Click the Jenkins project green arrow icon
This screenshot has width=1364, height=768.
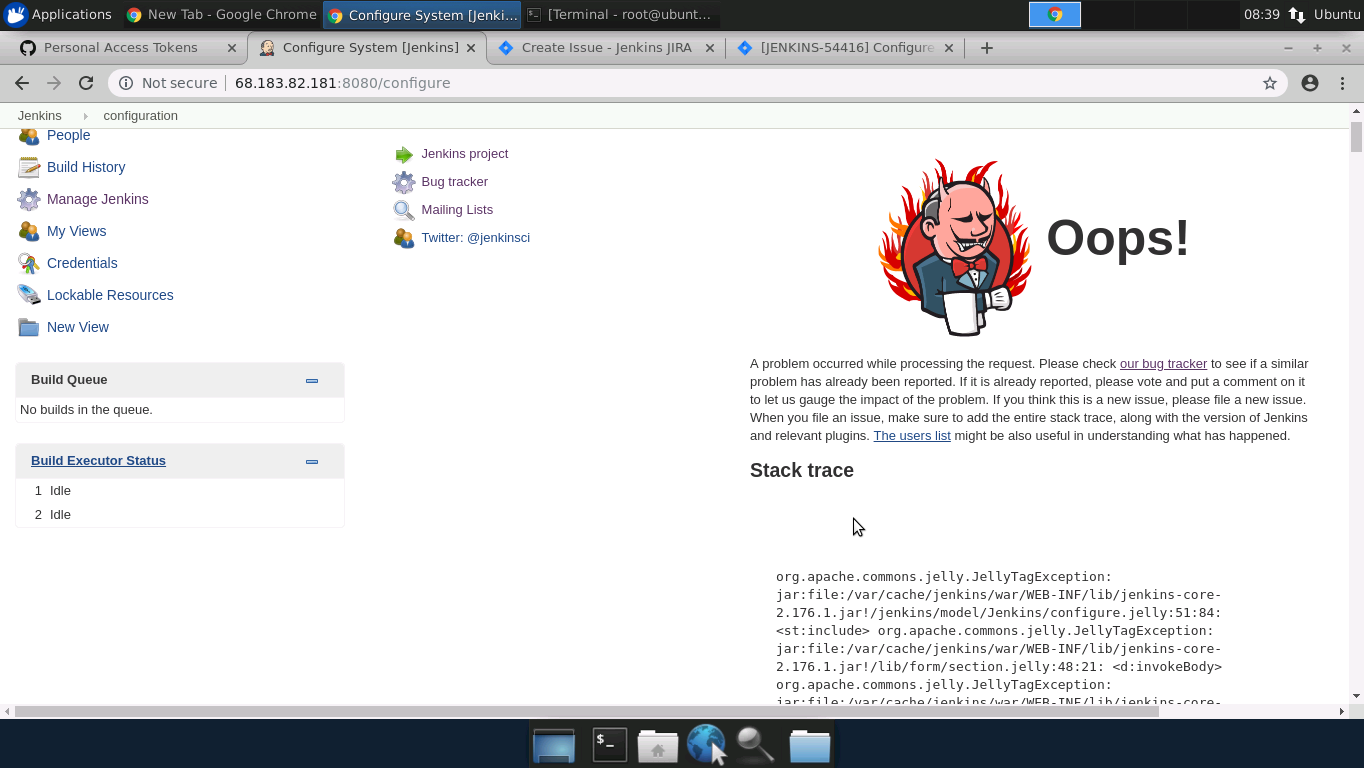click(x=404, y=154)
